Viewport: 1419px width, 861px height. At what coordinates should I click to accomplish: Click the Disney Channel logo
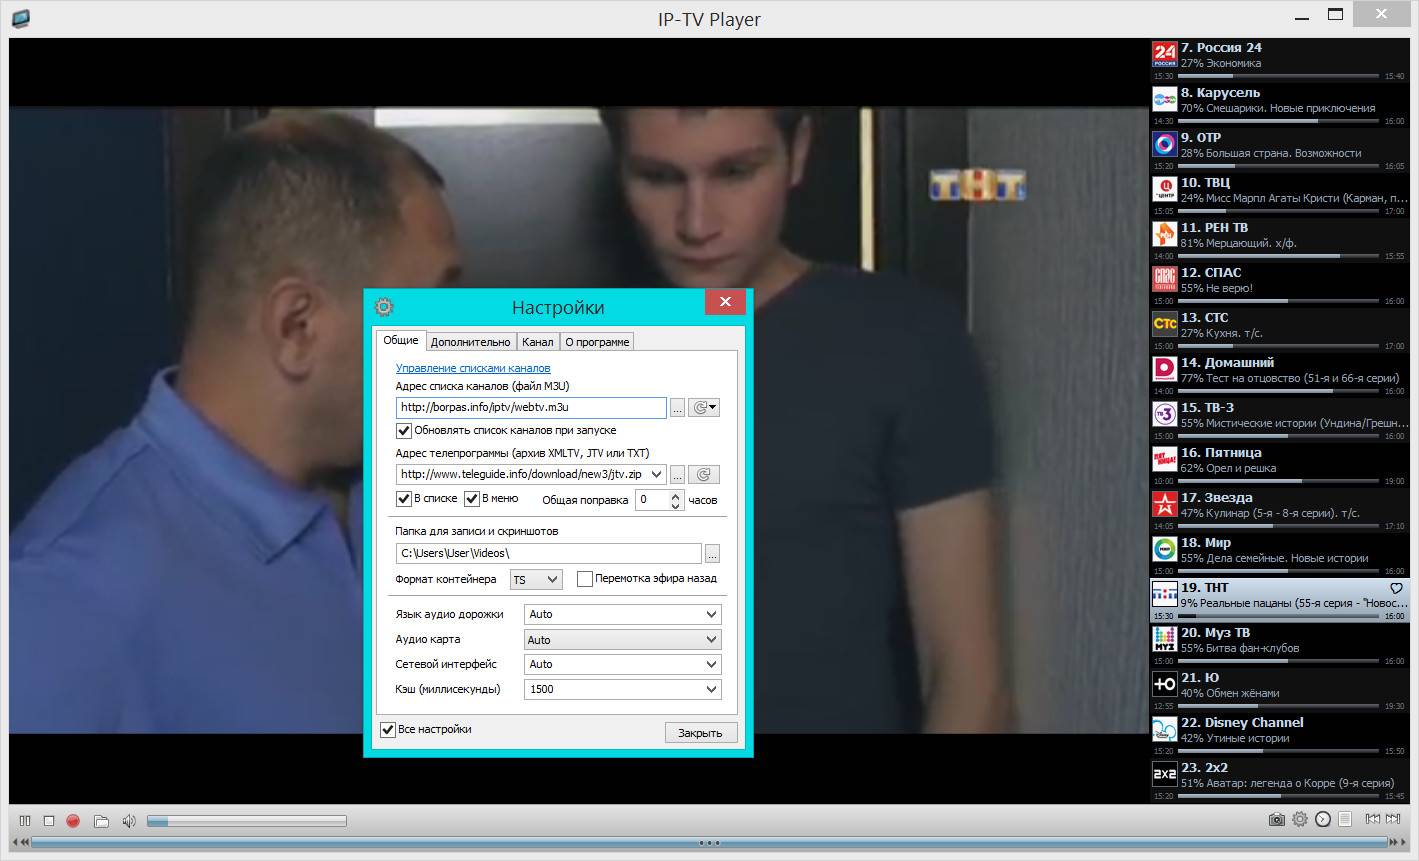click(1164, 729)
